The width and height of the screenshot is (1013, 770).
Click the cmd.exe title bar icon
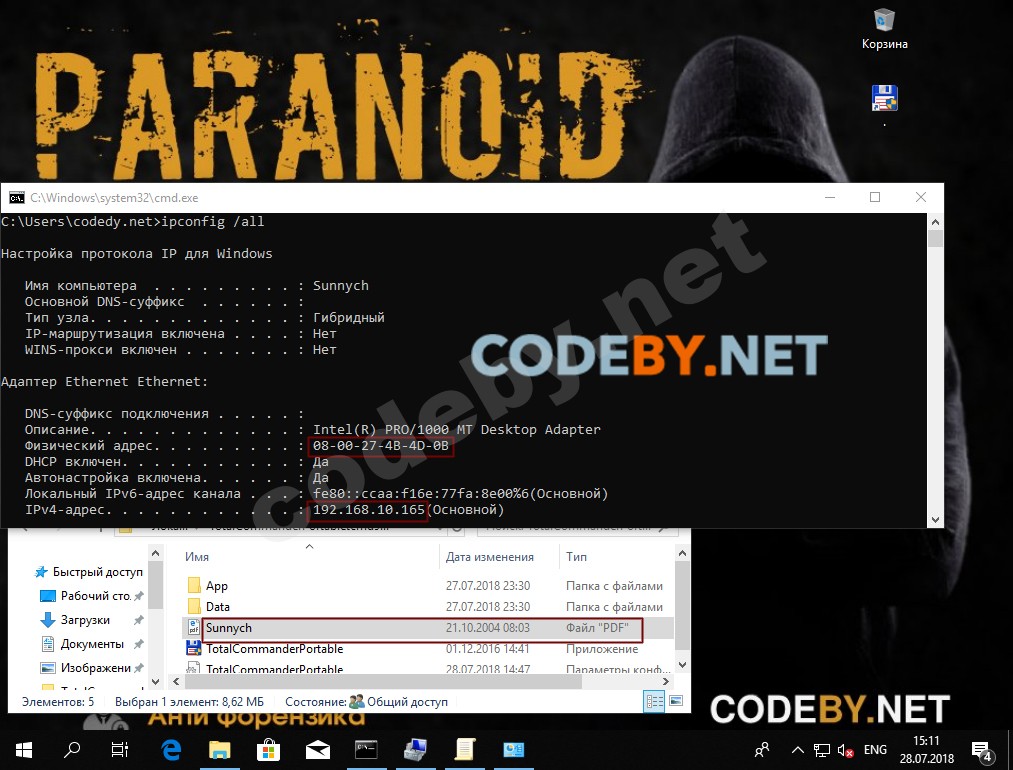pos(16,198)
